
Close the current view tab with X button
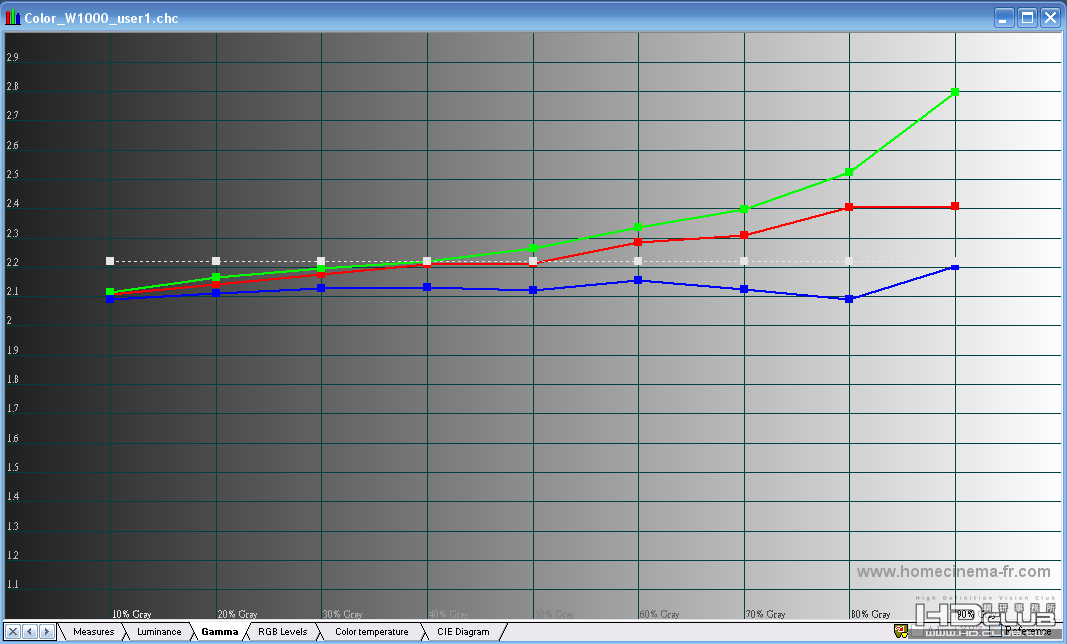tap(13, 632)
